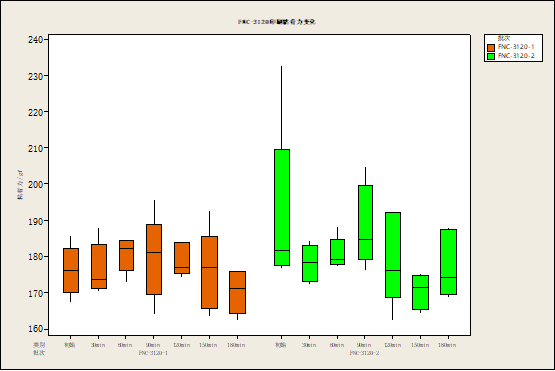Image resolution: width=555 pixels, height=371 pixels.
Task: Click the orange 180min box for FNC-3120-1
Action: 237,292
